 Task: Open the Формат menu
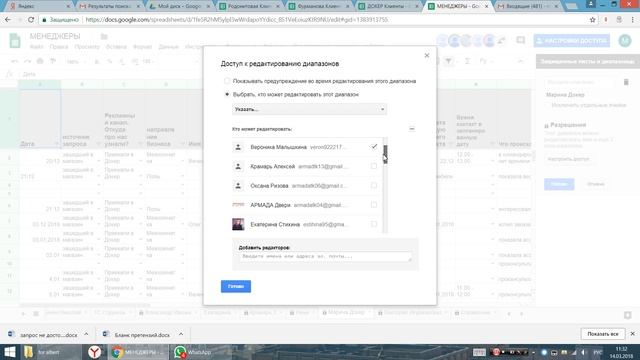[142, 47]
